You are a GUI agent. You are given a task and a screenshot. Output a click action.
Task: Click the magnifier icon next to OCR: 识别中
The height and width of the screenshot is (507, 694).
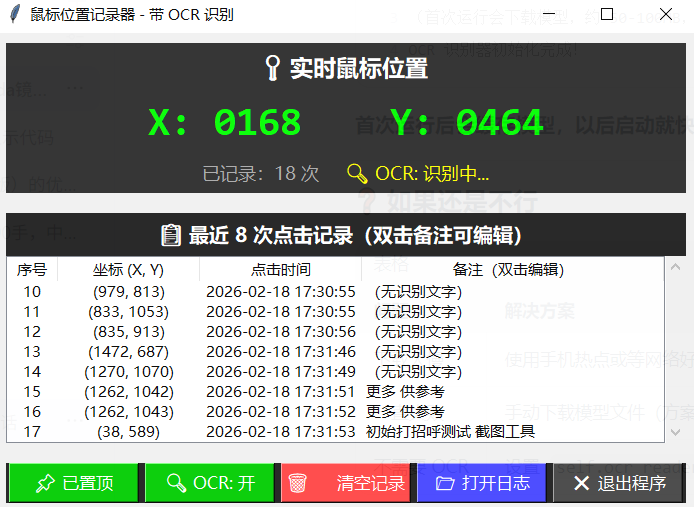tap(357, 174)
